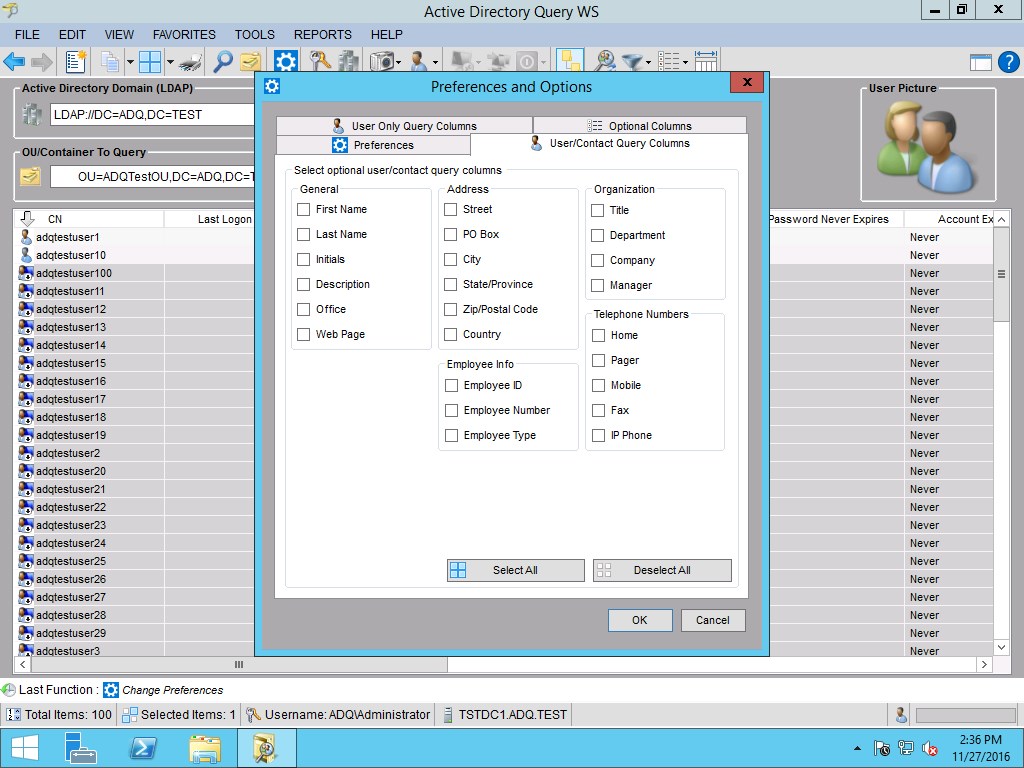Viewport: 1024px width, 768px height.
Task: Click the window layout icon beside help
Action: (x=981, y=63)
